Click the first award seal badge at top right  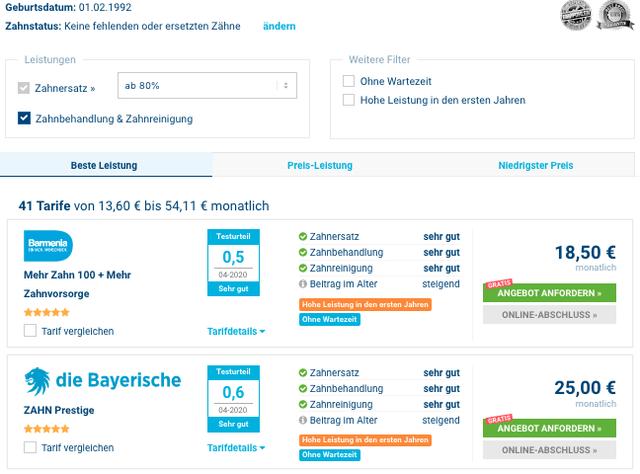(x=576, y=15)
